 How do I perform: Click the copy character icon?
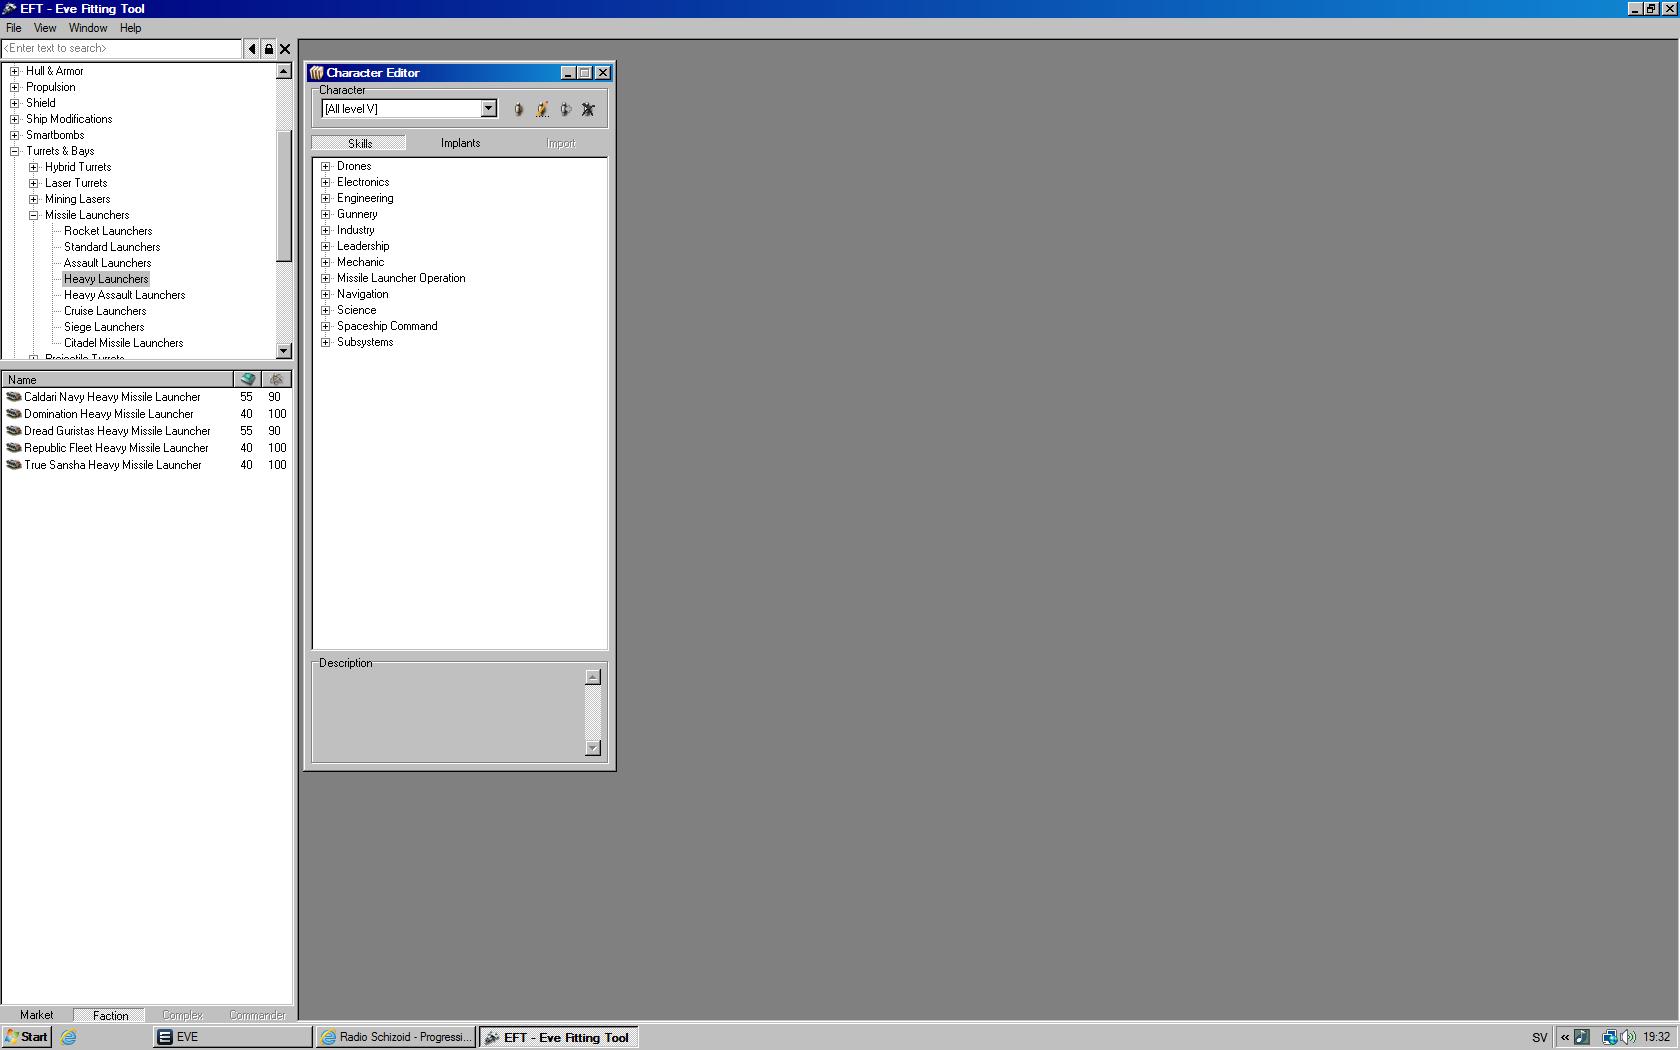click(x=565, y=109)
